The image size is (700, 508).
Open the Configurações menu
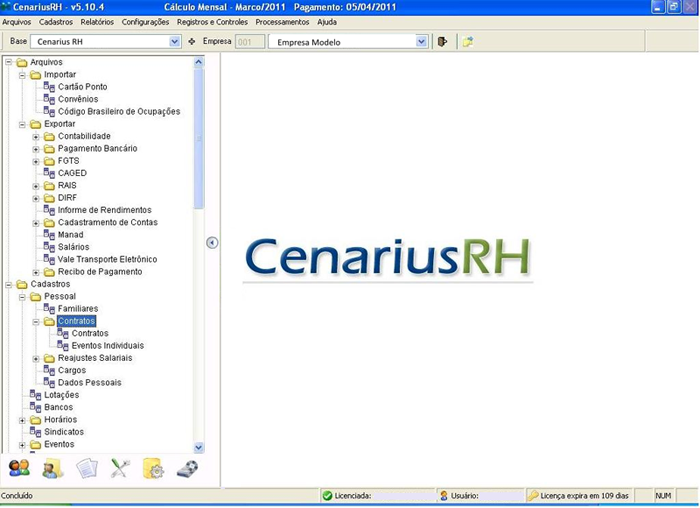coord(145,22)
